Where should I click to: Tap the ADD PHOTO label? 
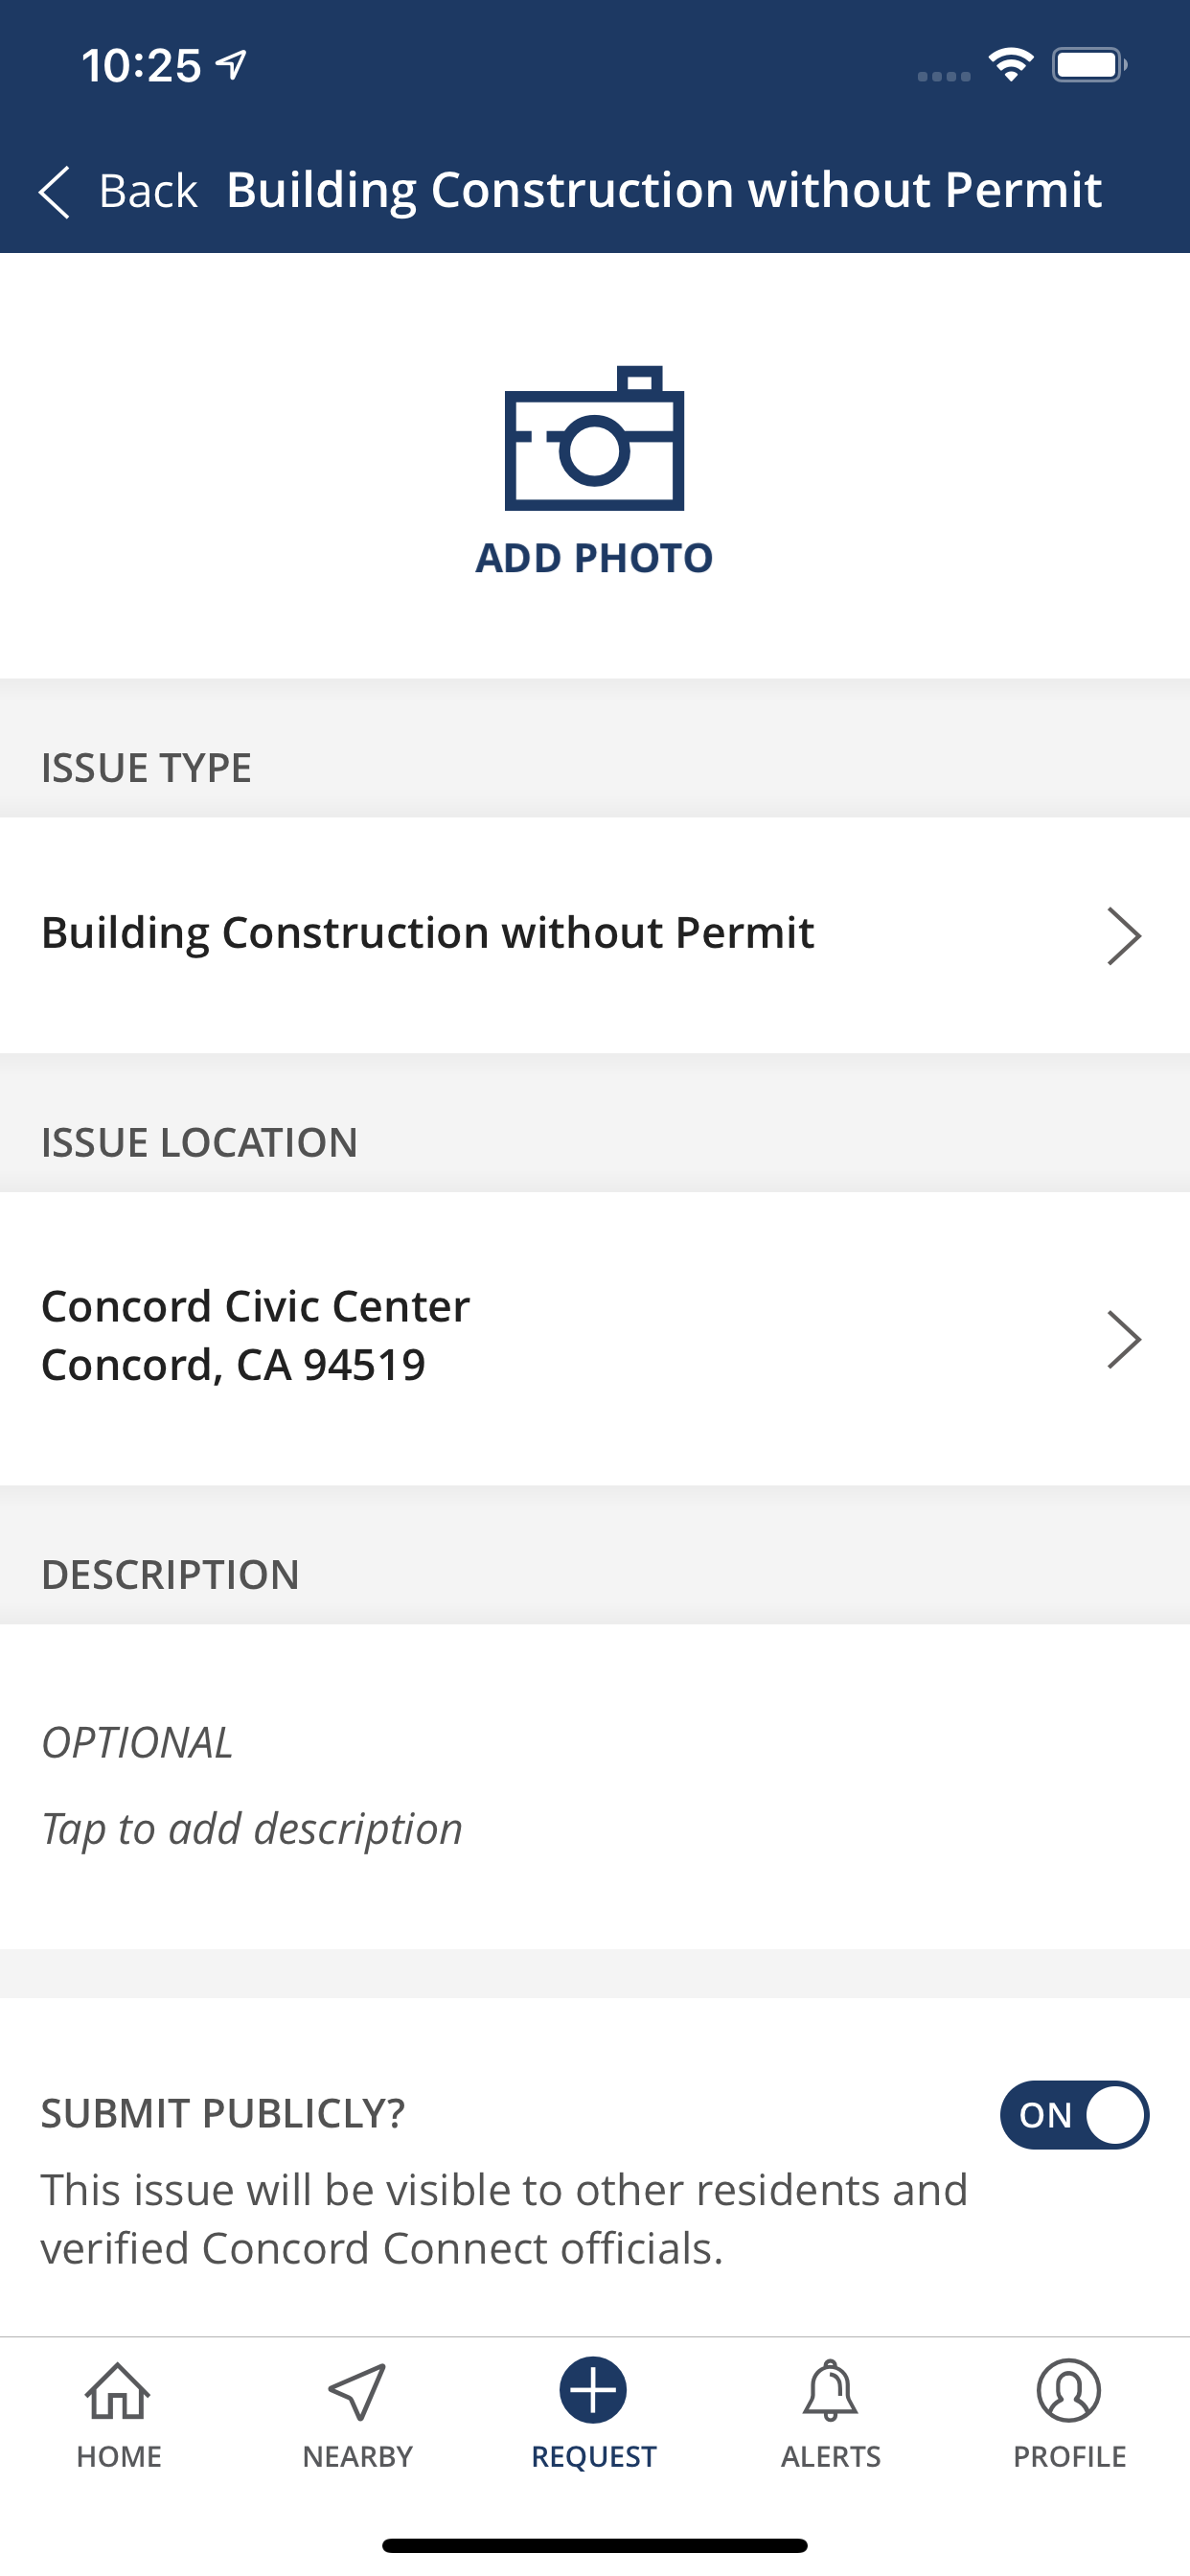[x=594, y=558]
